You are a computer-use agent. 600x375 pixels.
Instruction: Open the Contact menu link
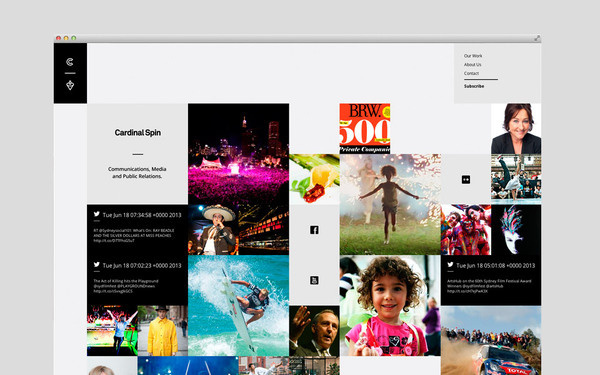click(x=471, y=73)
